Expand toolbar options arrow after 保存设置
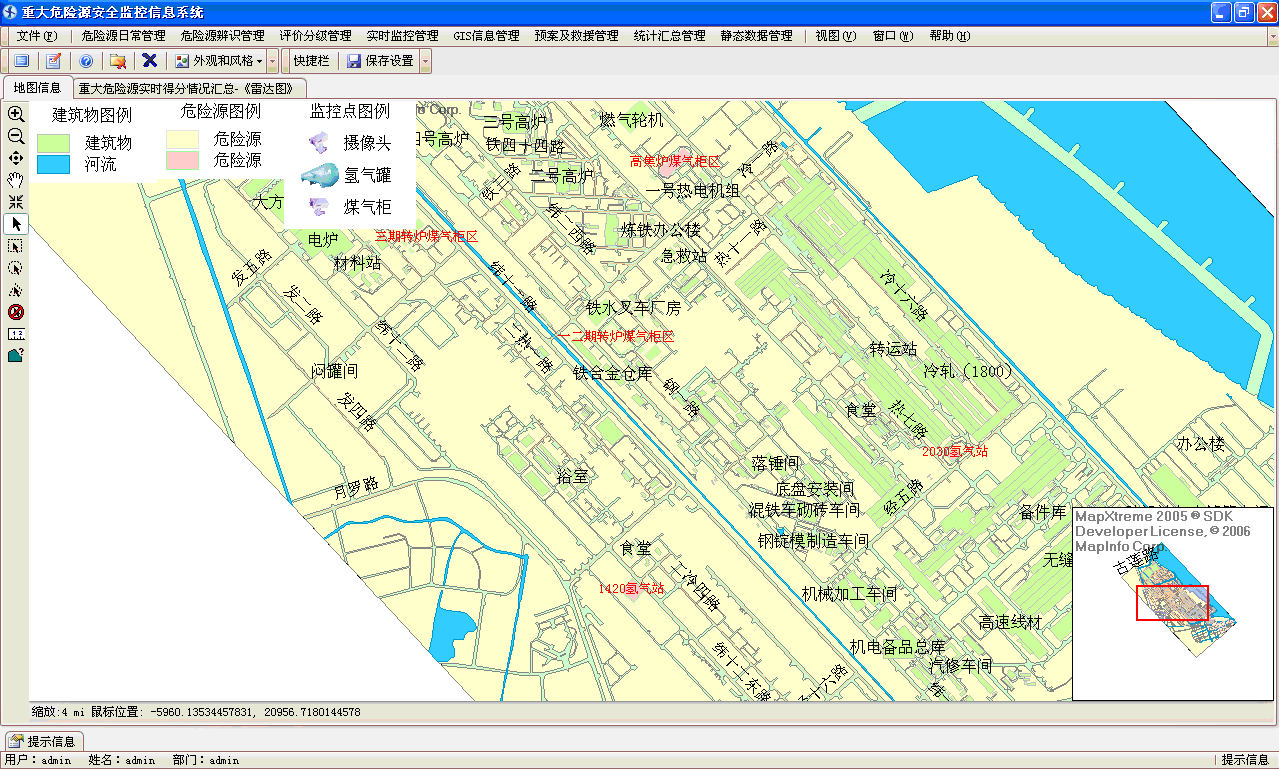The image size is (1279, 769). click(x=426, y=61)
